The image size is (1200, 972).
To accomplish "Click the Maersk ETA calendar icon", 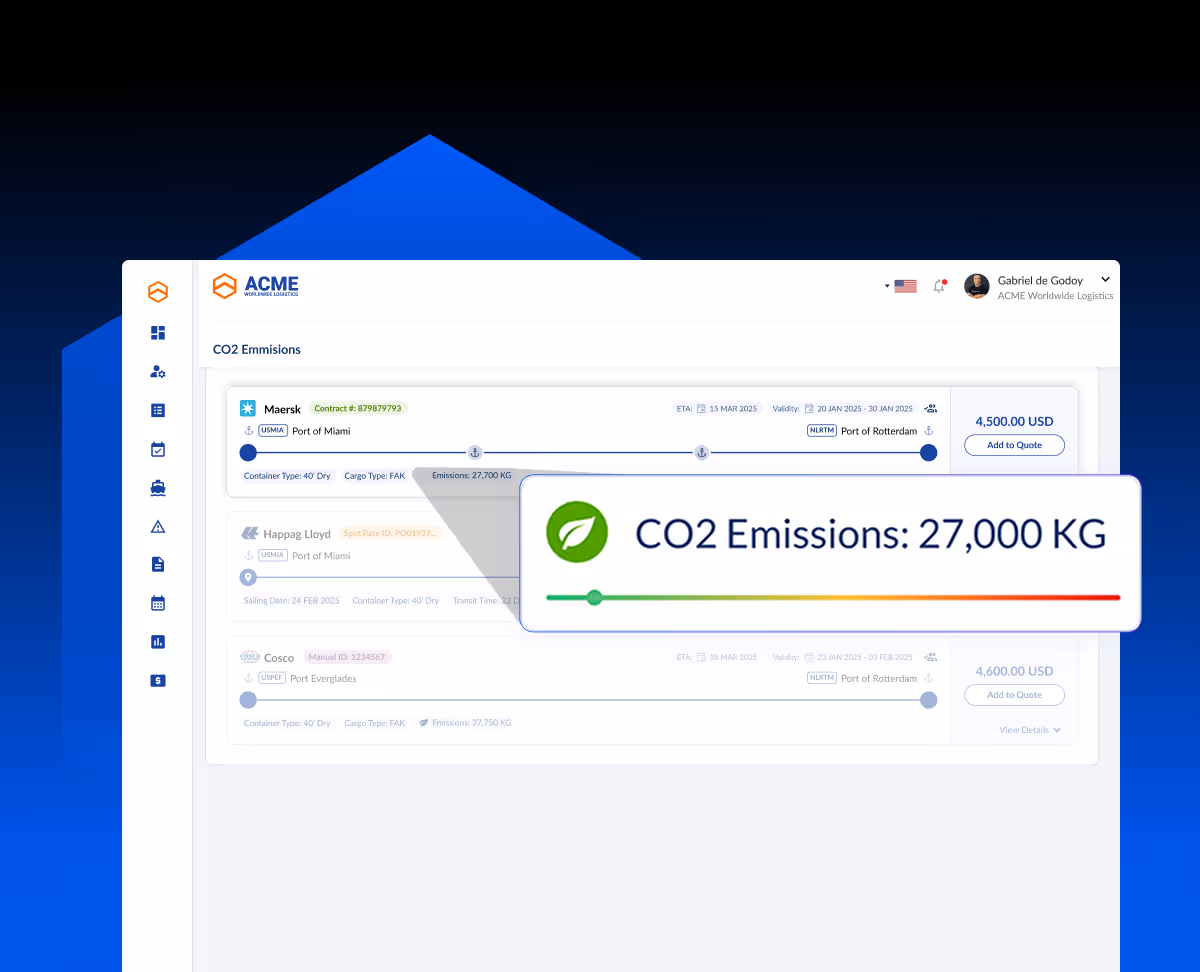I will click(702, 408).
